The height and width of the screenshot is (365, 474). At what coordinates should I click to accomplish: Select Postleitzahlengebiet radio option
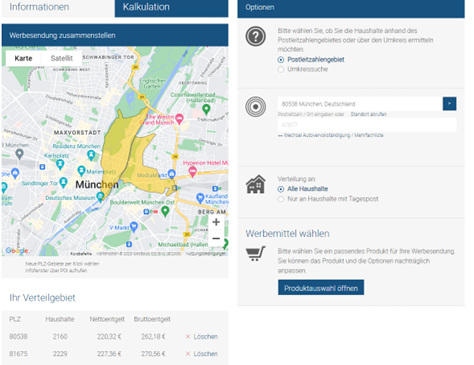281,60
